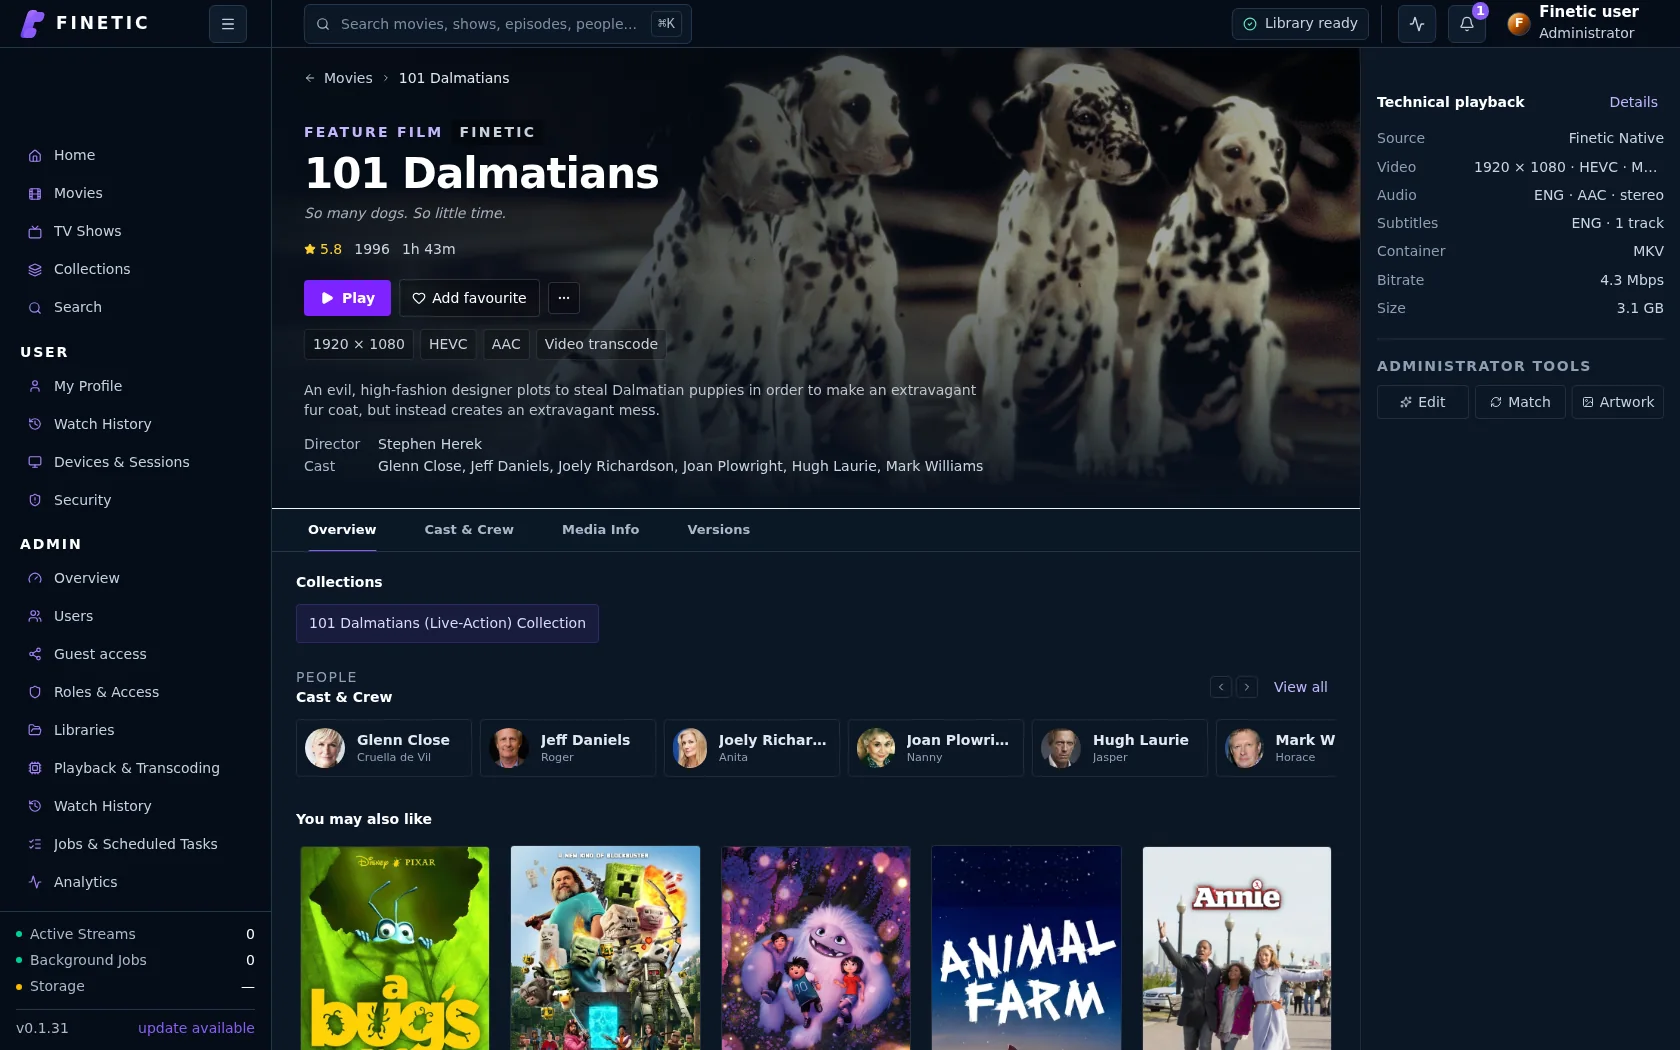This screenshot has width=1680, height=1050.
Task: Click the Analytics icon
Action: 35,882
